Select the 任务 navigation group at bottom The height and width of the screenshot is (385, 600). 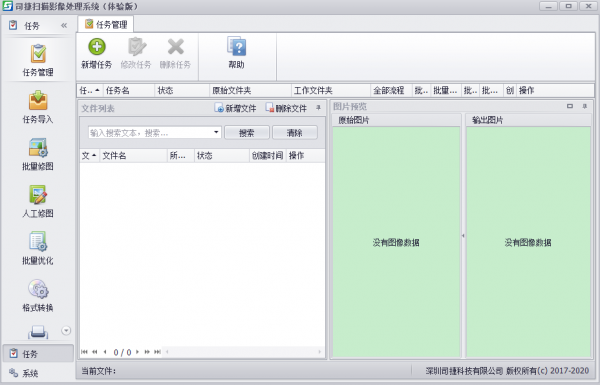click(38, 354)
